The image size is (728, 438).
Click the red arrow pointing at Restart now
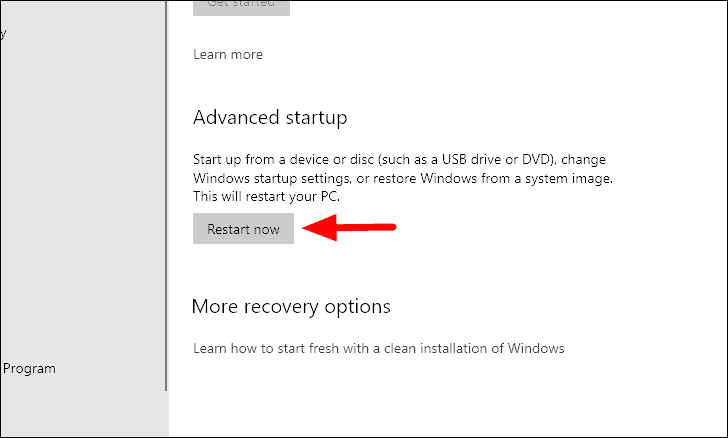point(349,228)
